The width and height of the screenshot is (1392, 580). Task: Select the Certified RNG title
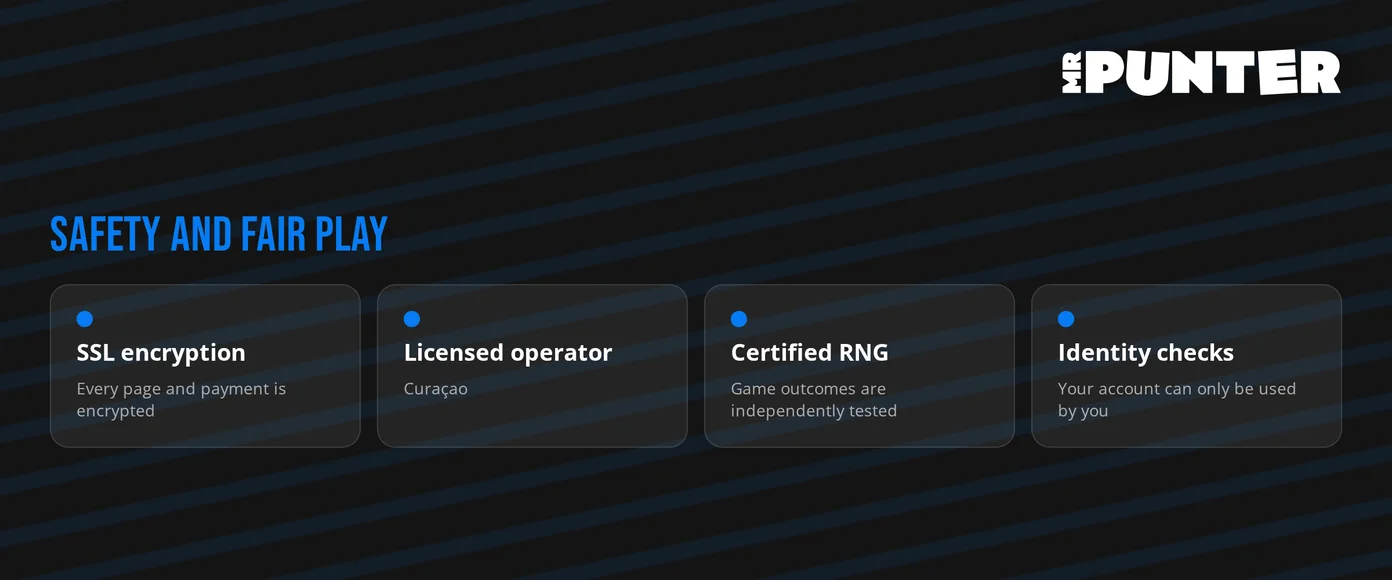point(810,353)
